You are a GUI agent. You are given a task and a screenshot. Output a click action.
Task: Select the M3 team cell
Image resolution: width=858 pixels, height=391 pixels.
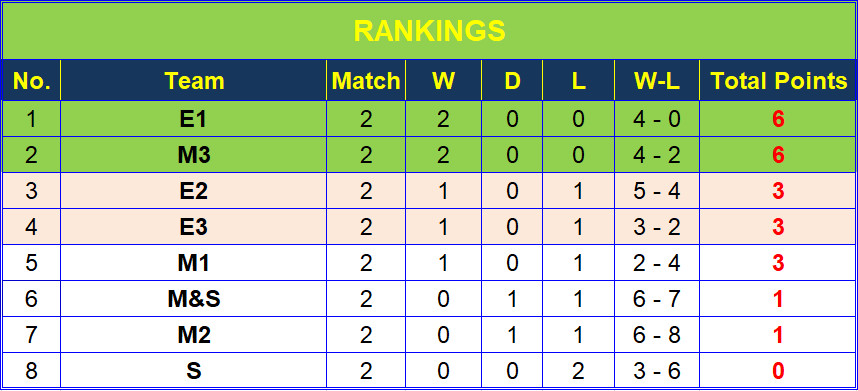194,155
